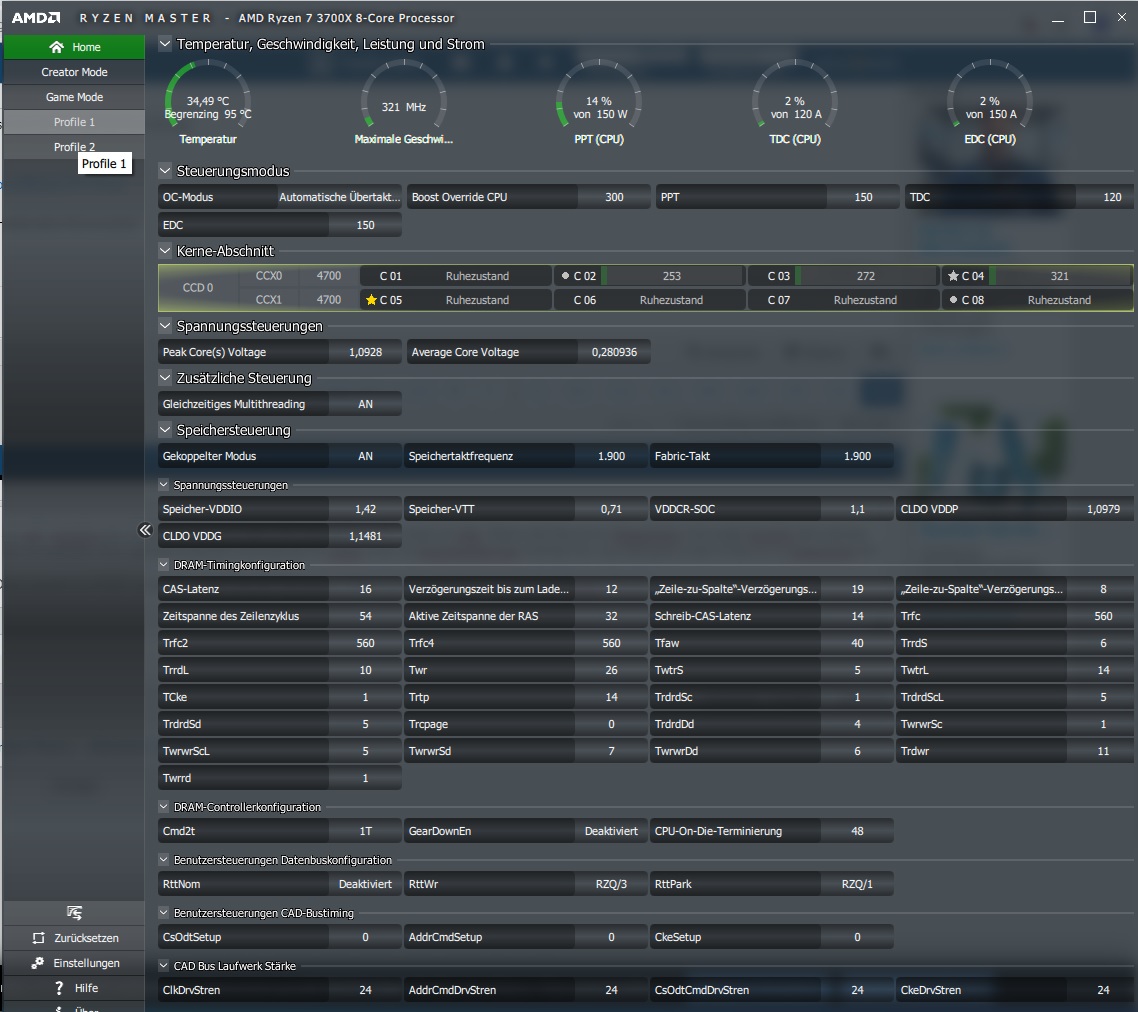Click Boost Override CPU value 300
Image resolution: width=1138 pixels, height=1012 pixels.
point(614,197)
